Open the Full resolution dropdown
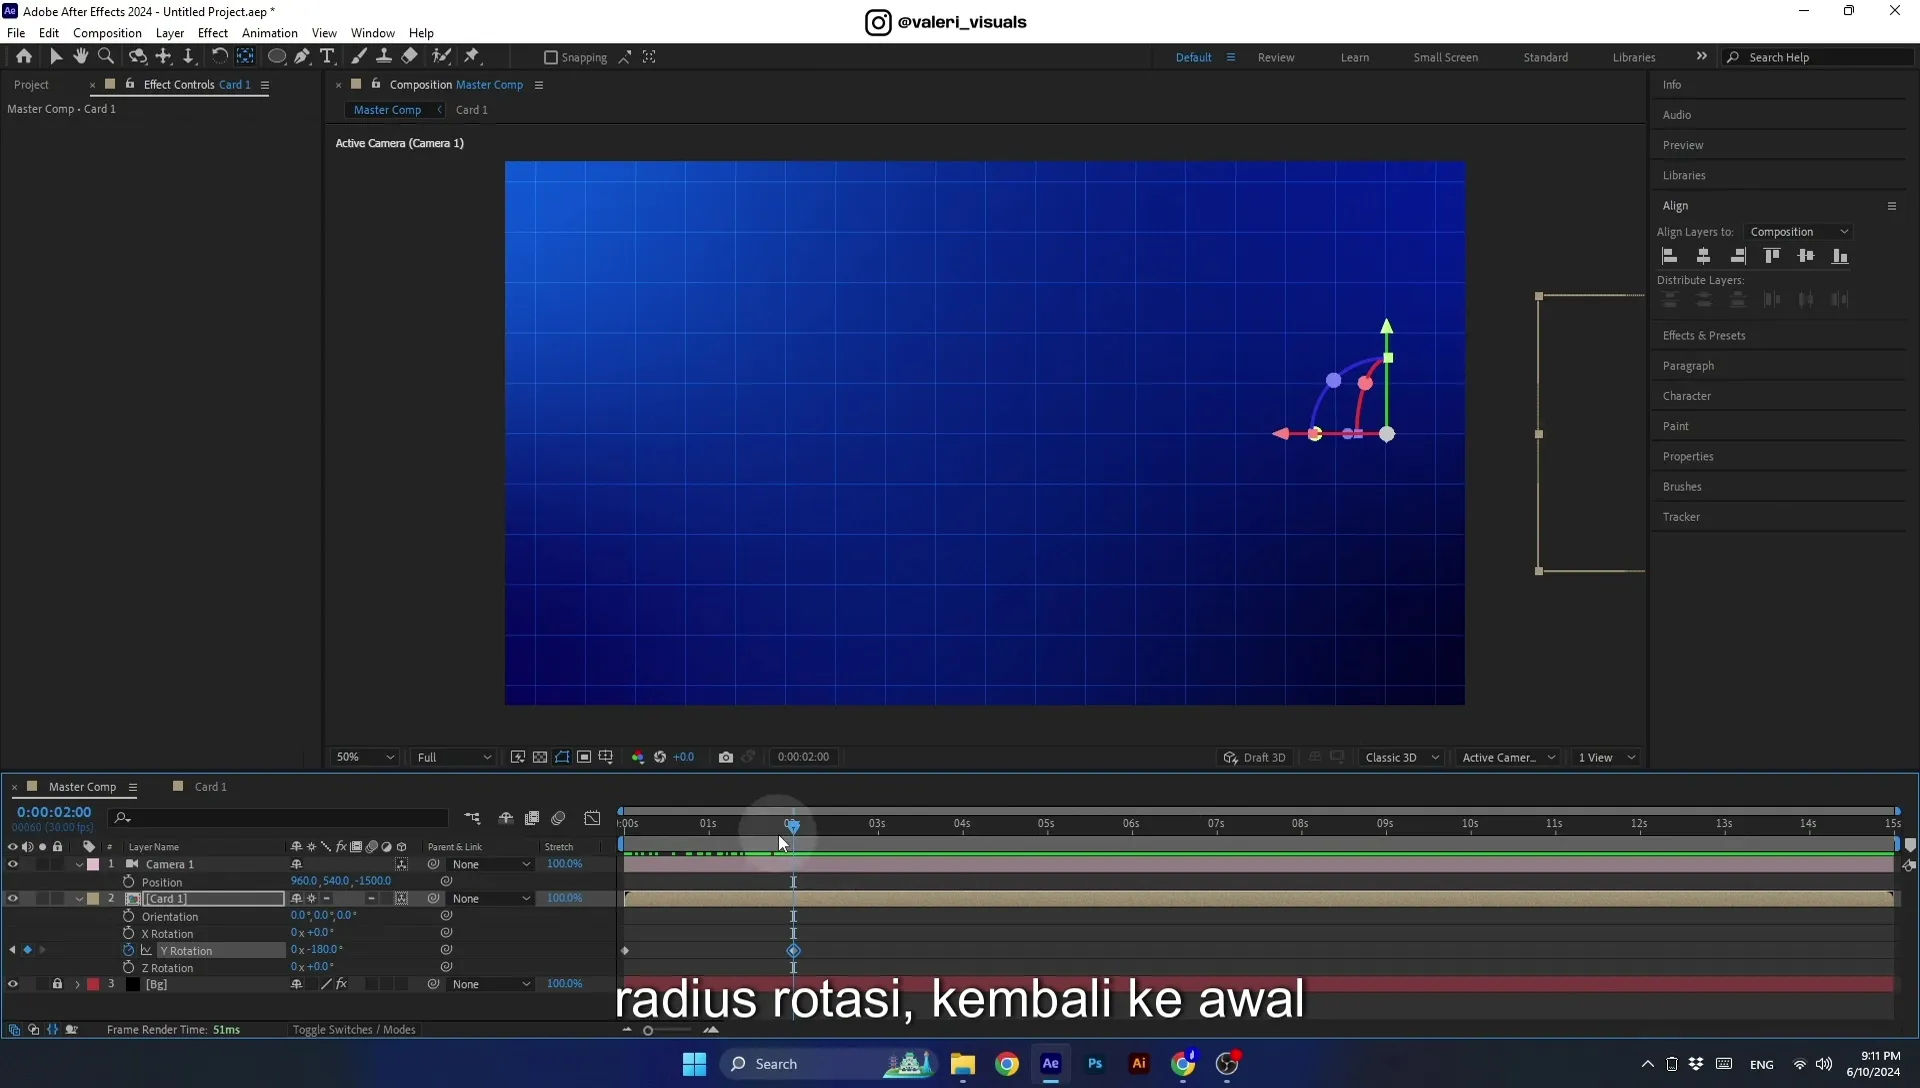The height and width of the screenshot is (1088, 1920). 454,758
